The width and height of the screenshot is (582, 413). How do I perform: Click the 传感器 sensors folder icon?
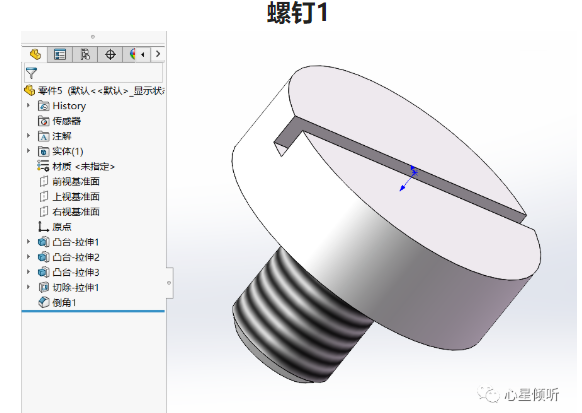[43, 121]
